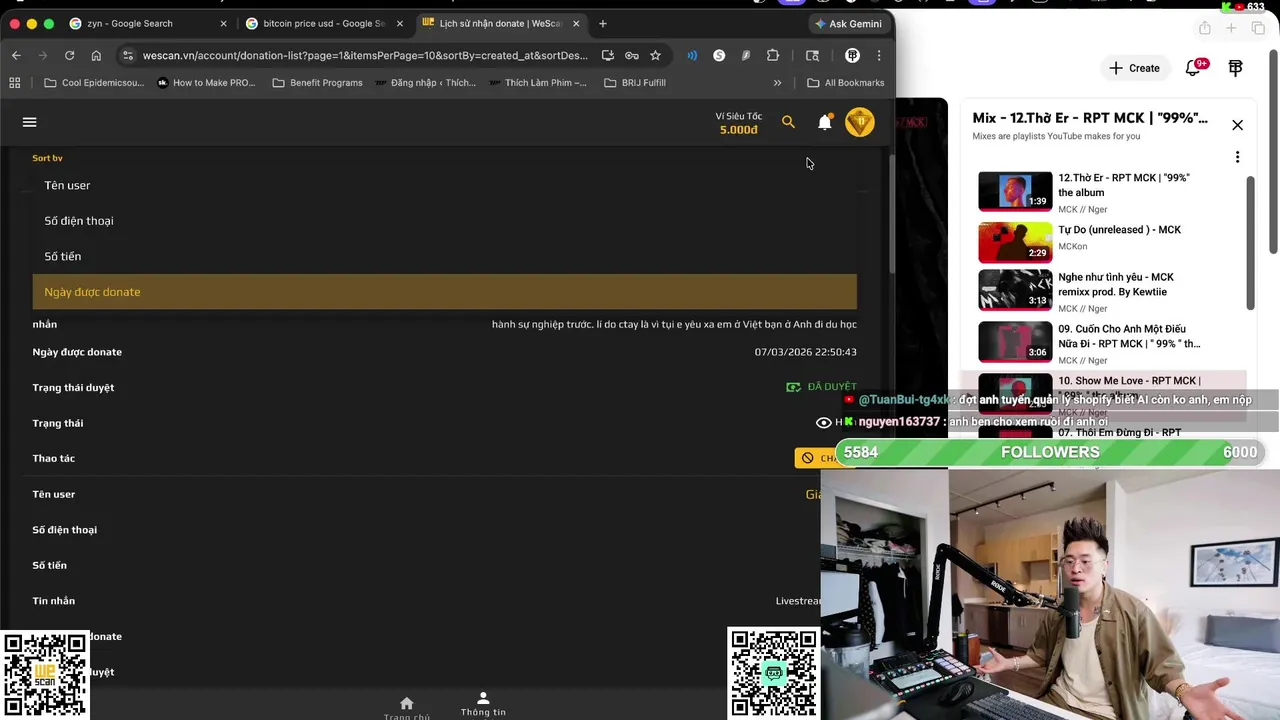1280x720 pixels.
Task: Play 12.Thờ Er - RPT MCK thumbnail
Action: click(x=1015, y=192)
